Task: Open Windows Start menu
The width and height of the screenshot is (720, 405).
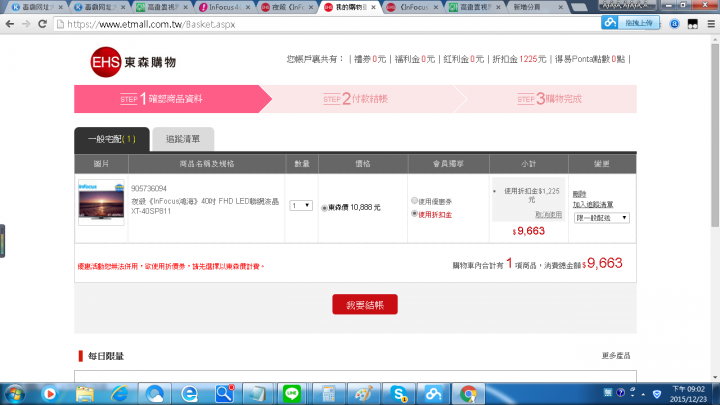Action: (x=15, y=394)
